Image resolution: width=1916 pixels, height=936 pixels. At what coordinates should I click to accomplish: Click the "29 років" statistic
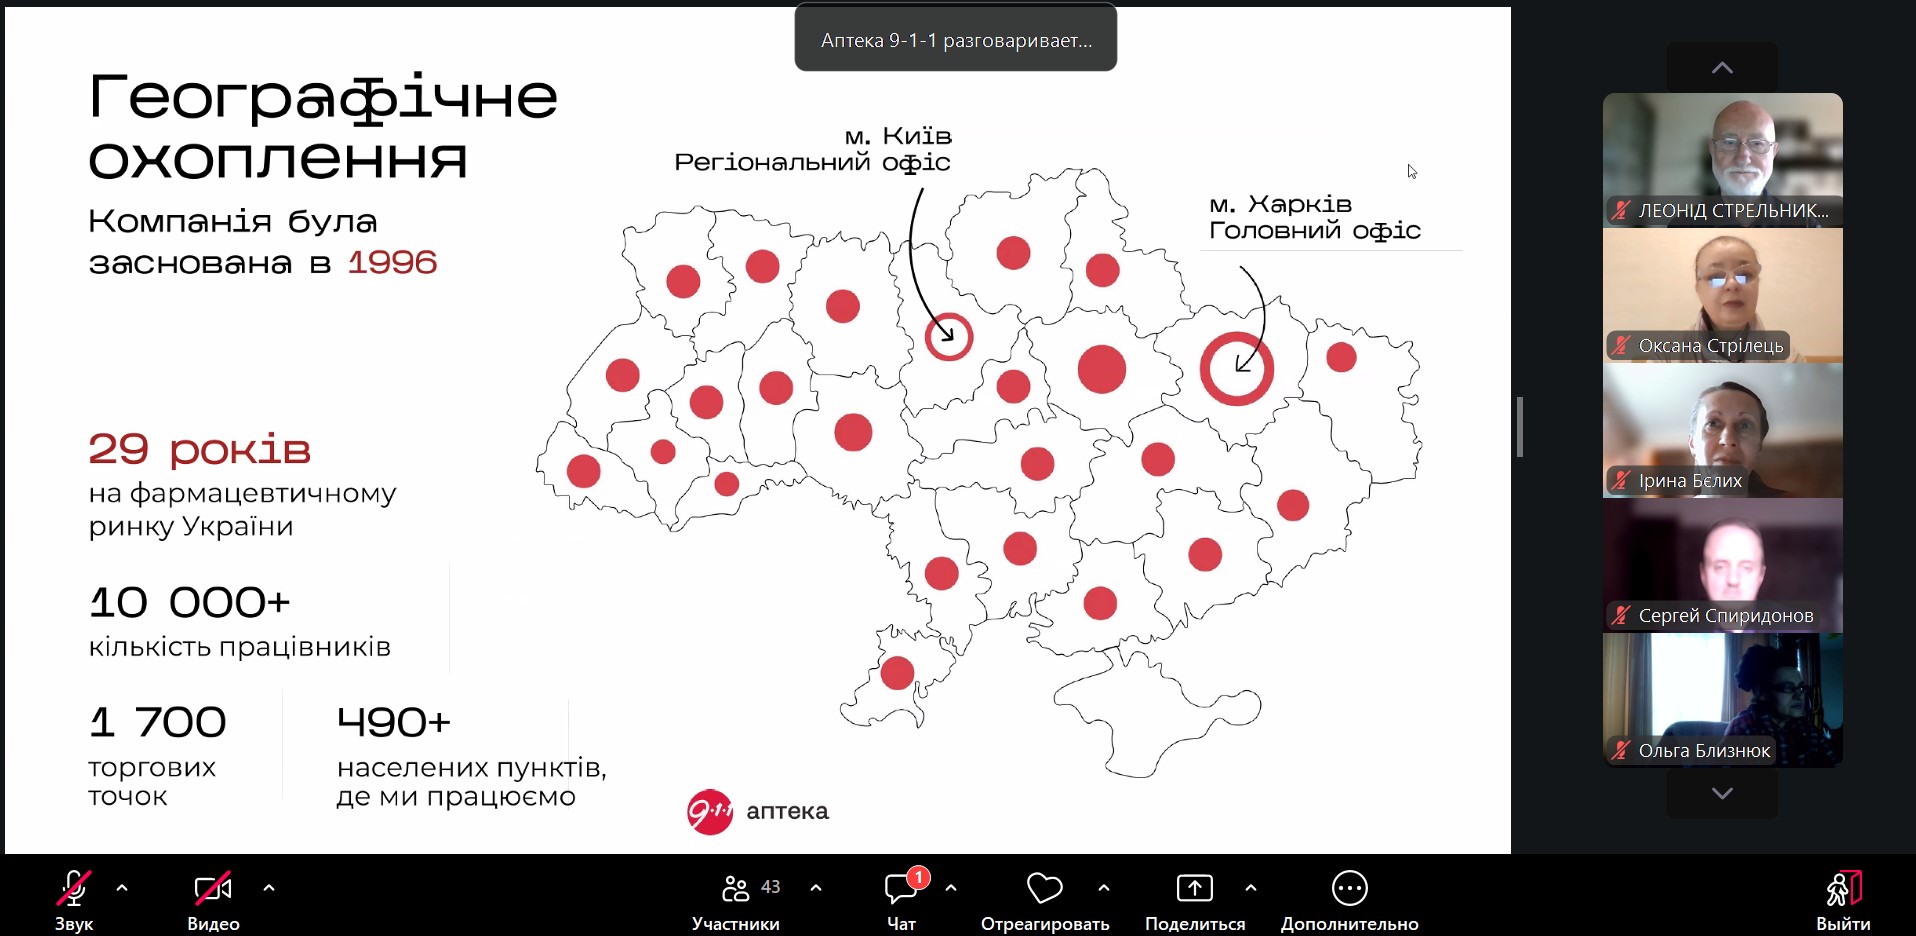click(x=199, y=451)
